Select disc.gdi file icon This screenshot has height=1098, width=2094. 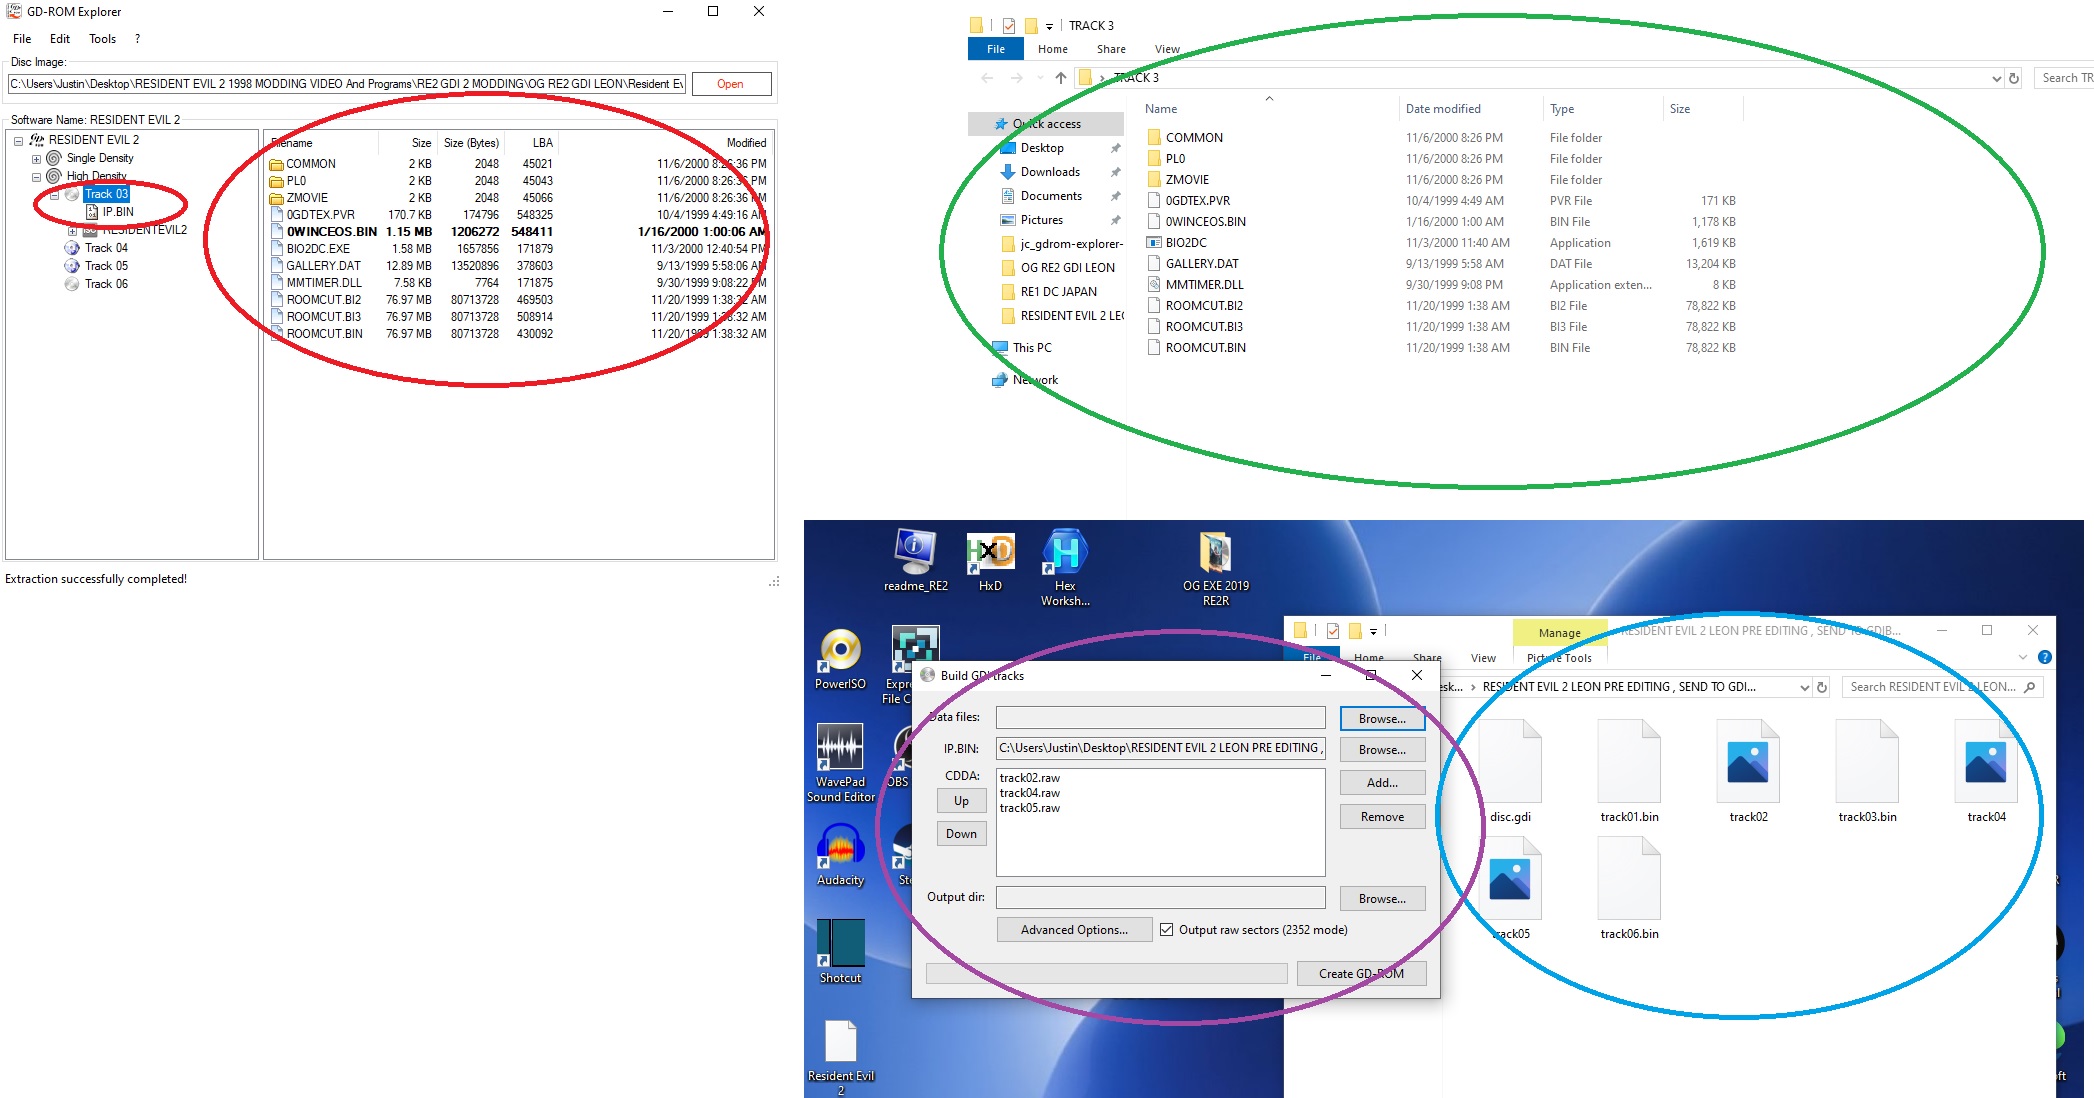pos(1510,772)
